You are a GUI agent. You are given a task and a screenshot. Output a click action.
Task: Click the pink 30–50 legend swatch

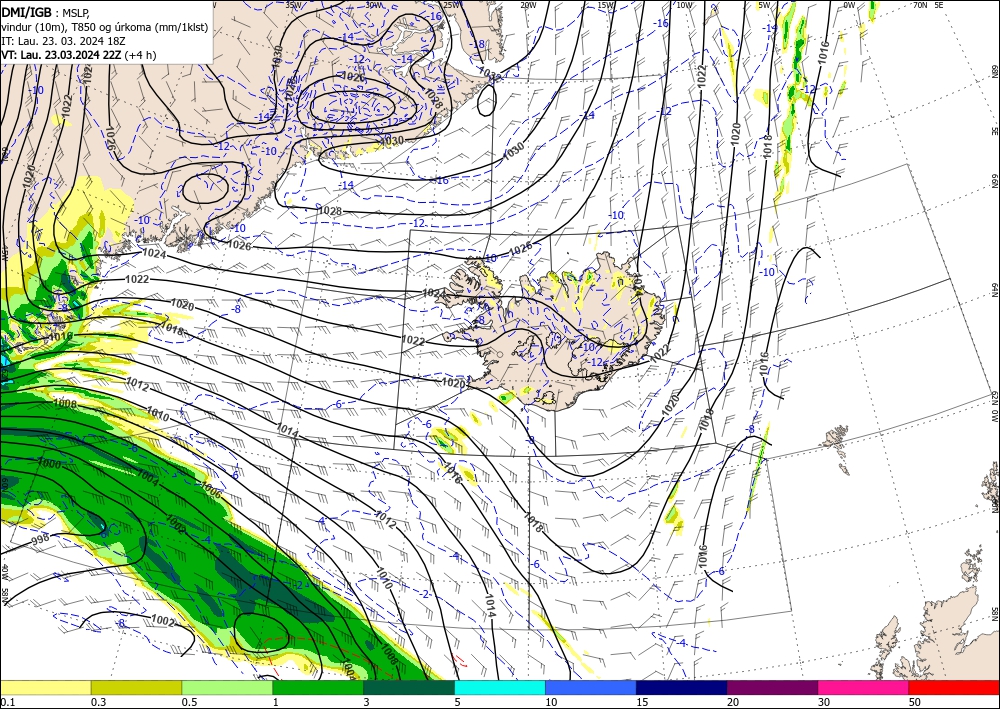(x=863, y=687)
